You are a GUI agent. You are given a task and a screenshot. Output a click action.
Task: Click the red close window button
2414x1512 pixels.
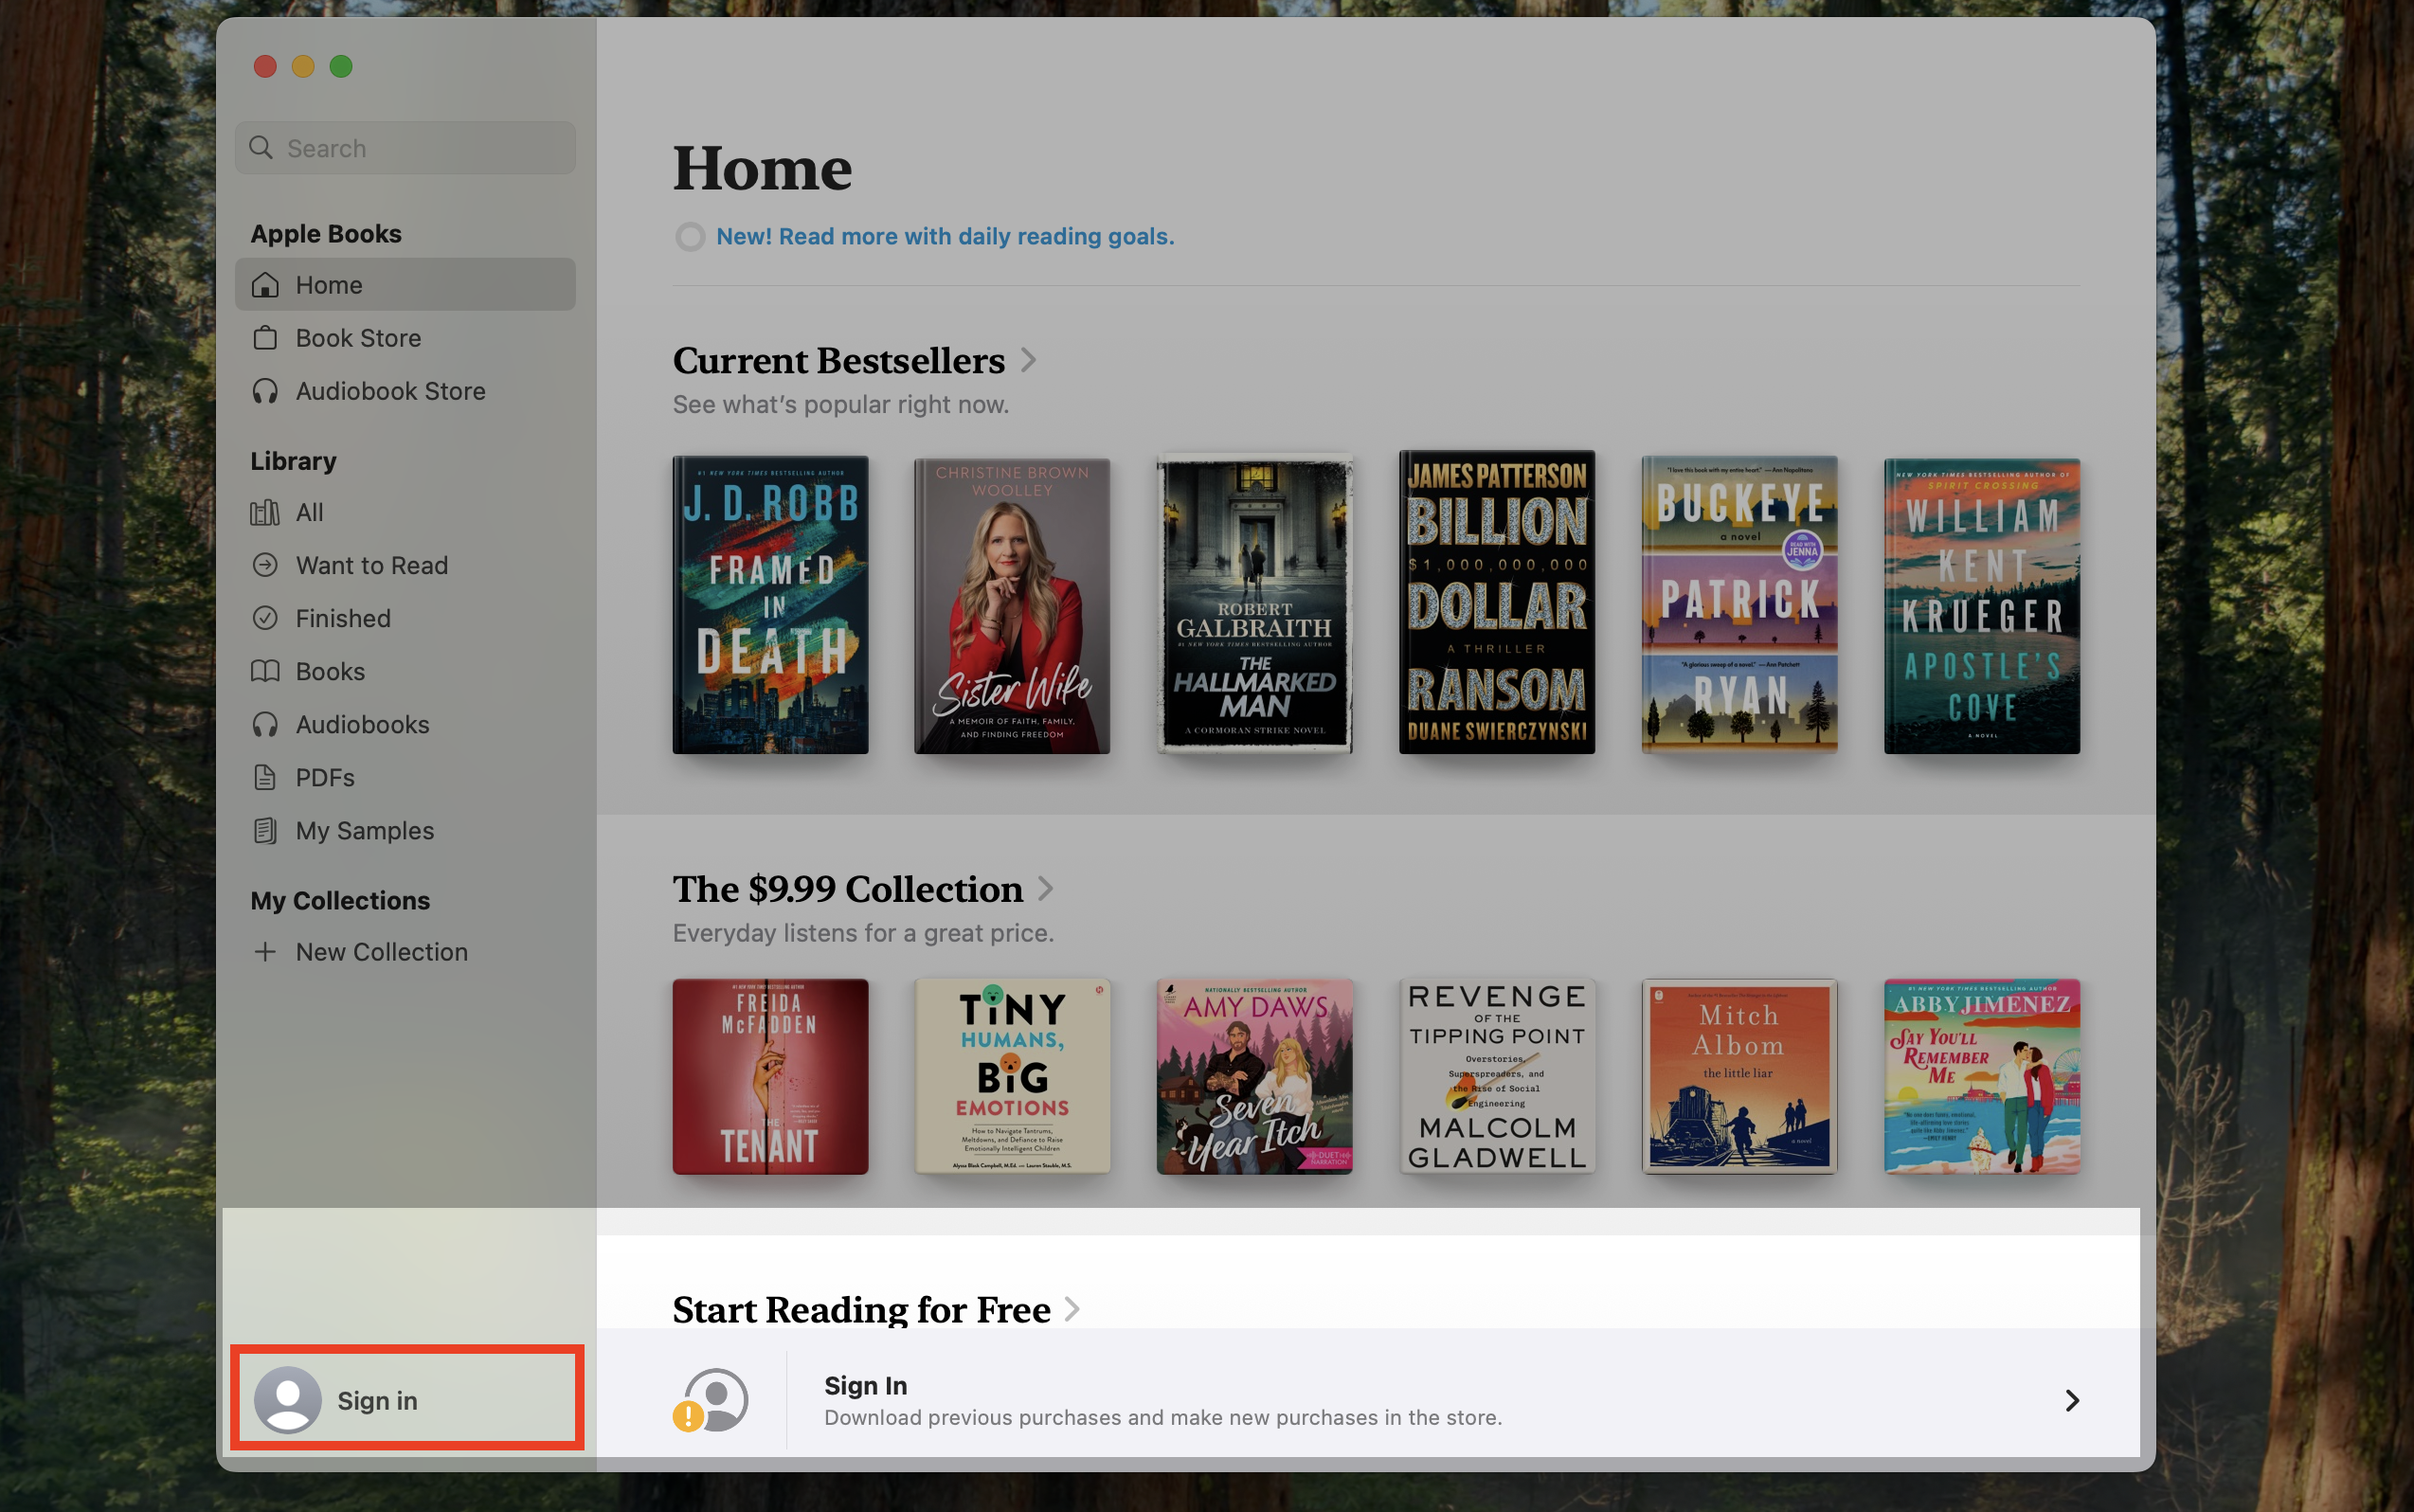coord(265,66)
